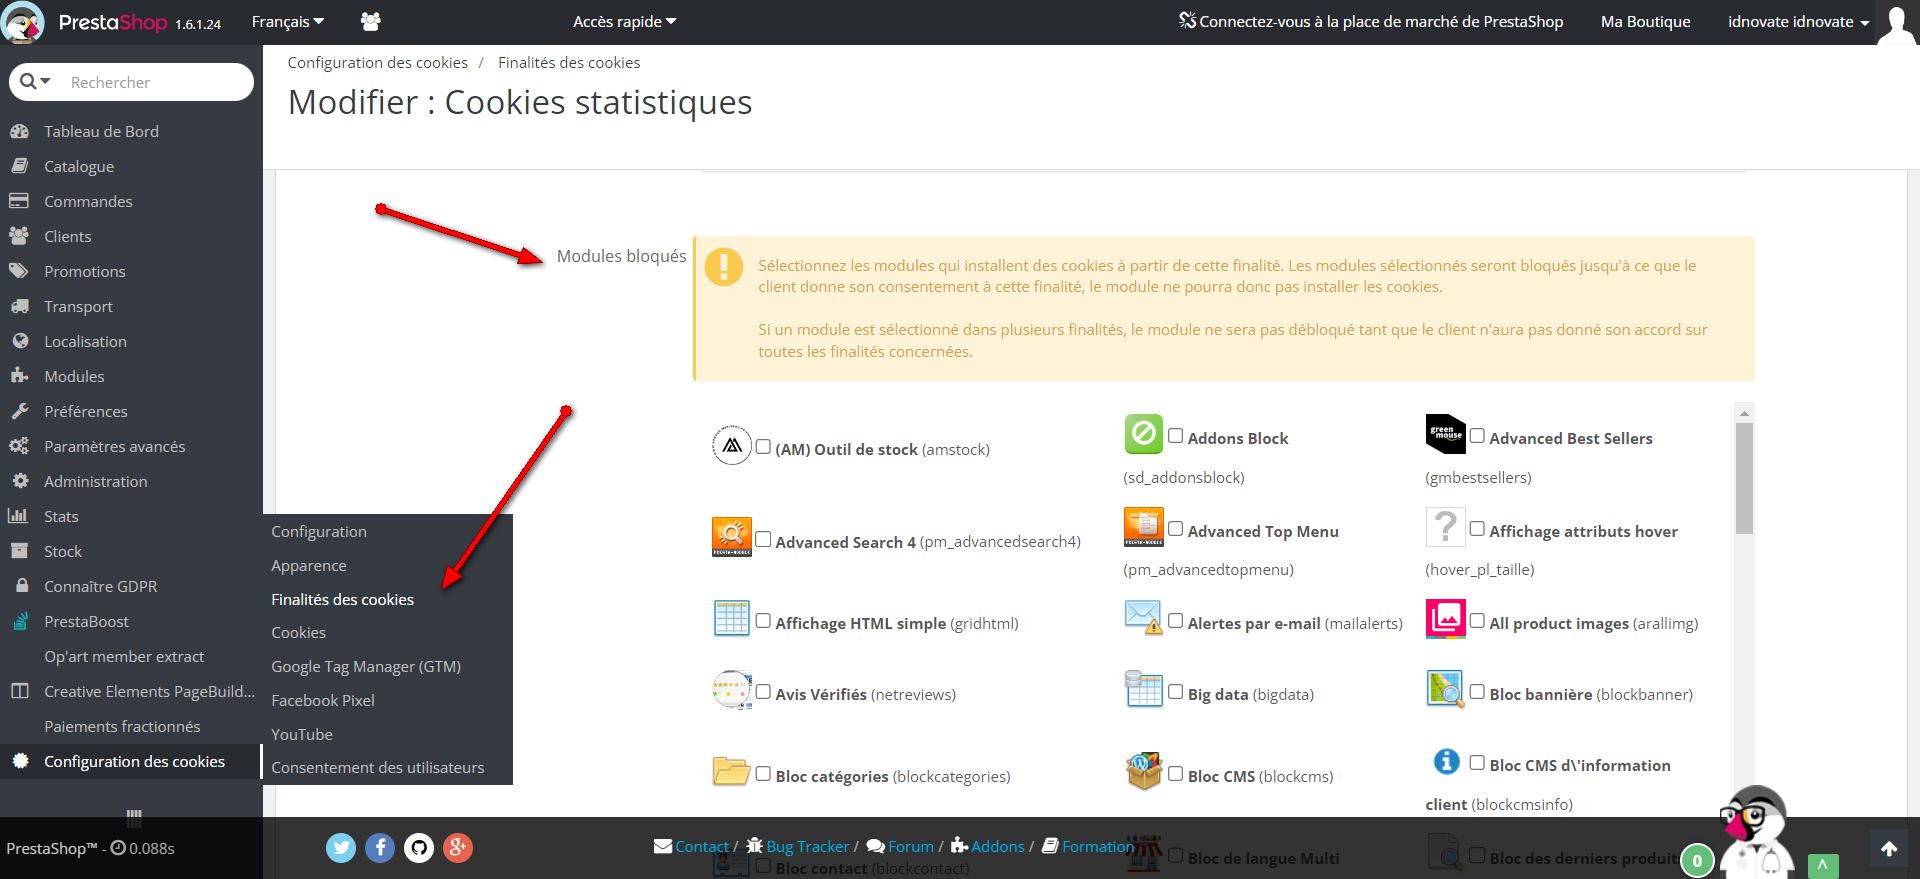
Task: Click the Addons Block green module icon
Action: coord(1144,434)
